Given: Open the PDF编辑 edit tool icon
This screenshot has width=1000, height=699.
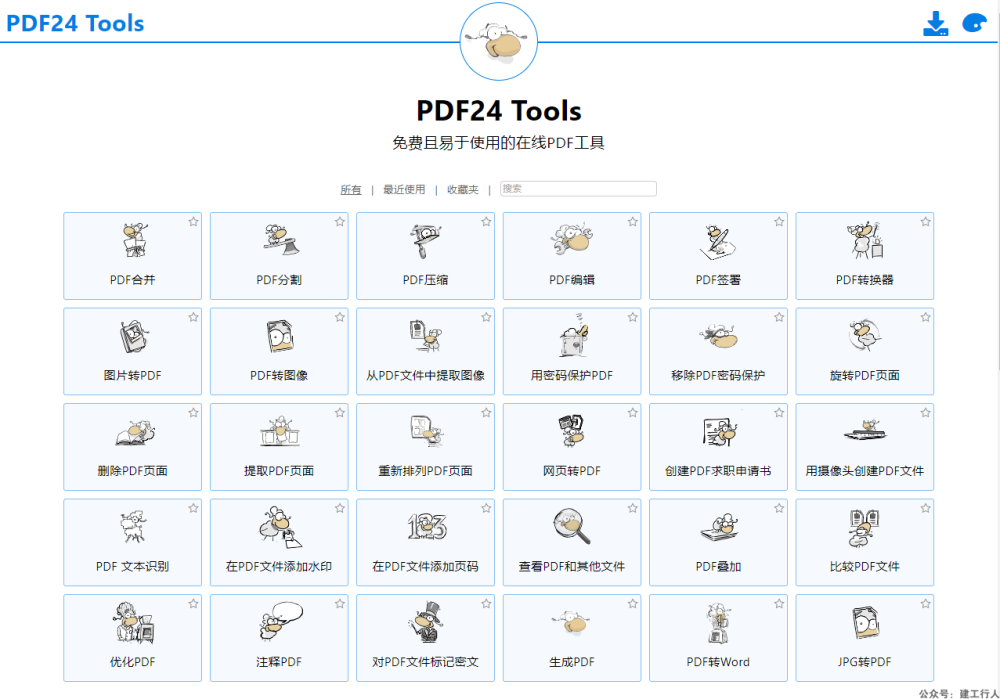Looking at the screenshot, I should tap(572, 239).
